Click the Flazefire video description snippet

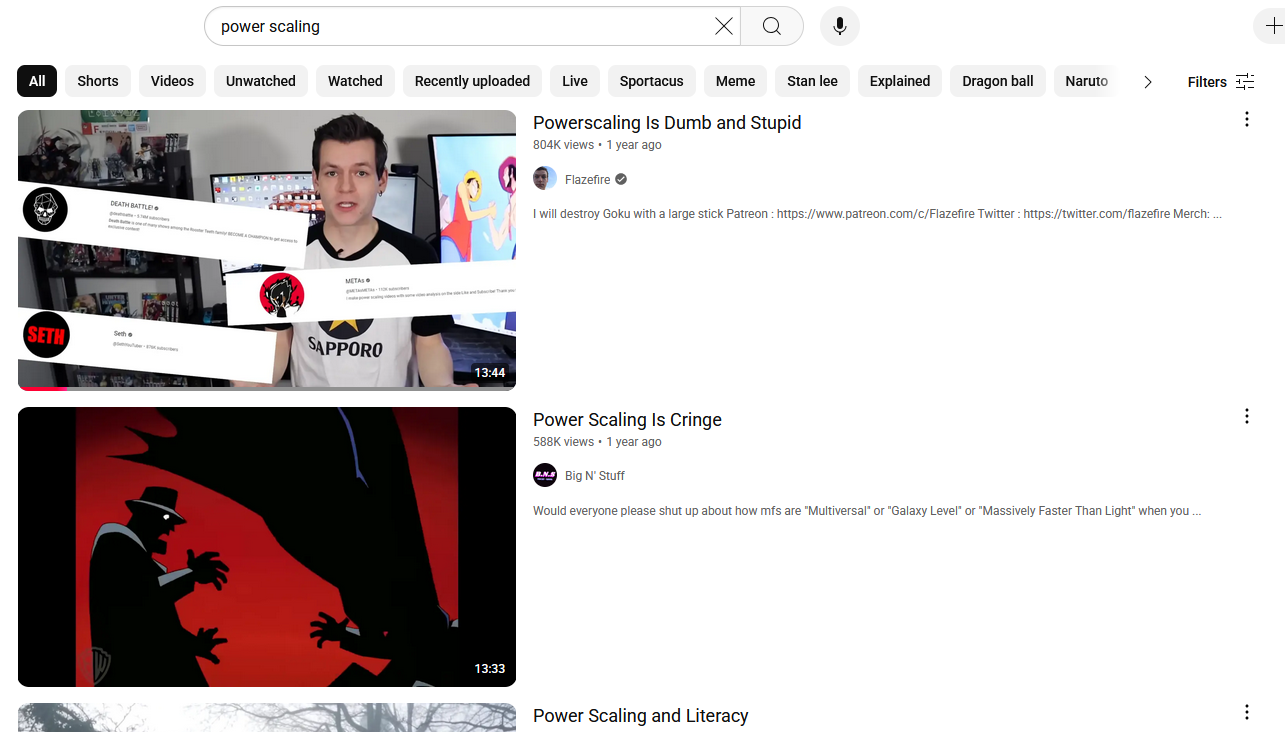tap(877, 214)
